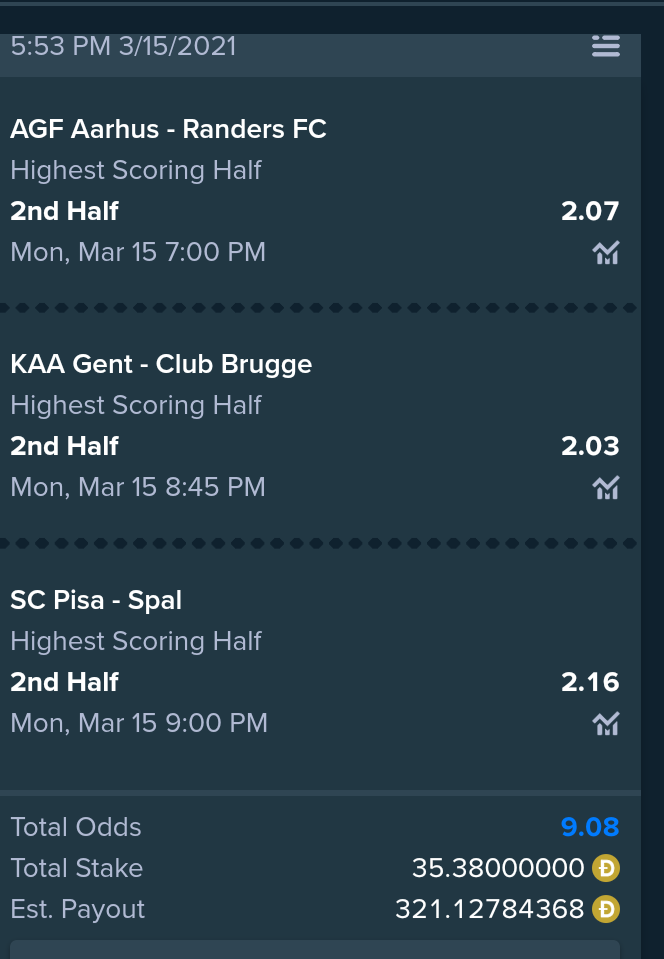Open KAA Gent - Club Brugge match
The width and height of the screenshot is (664, 959).
pyautogui.click(x=161, y=365)
